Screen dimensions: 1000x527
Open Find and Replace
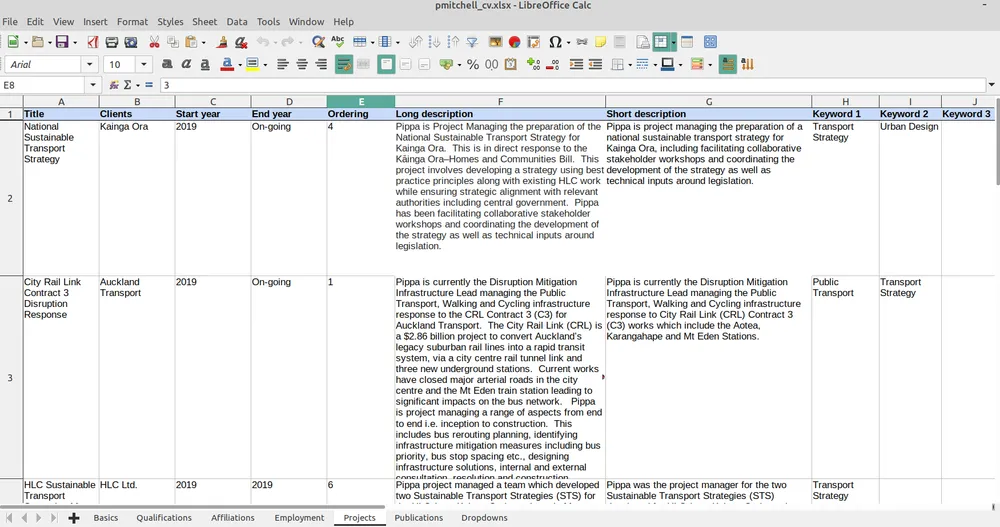coord(318,42)
